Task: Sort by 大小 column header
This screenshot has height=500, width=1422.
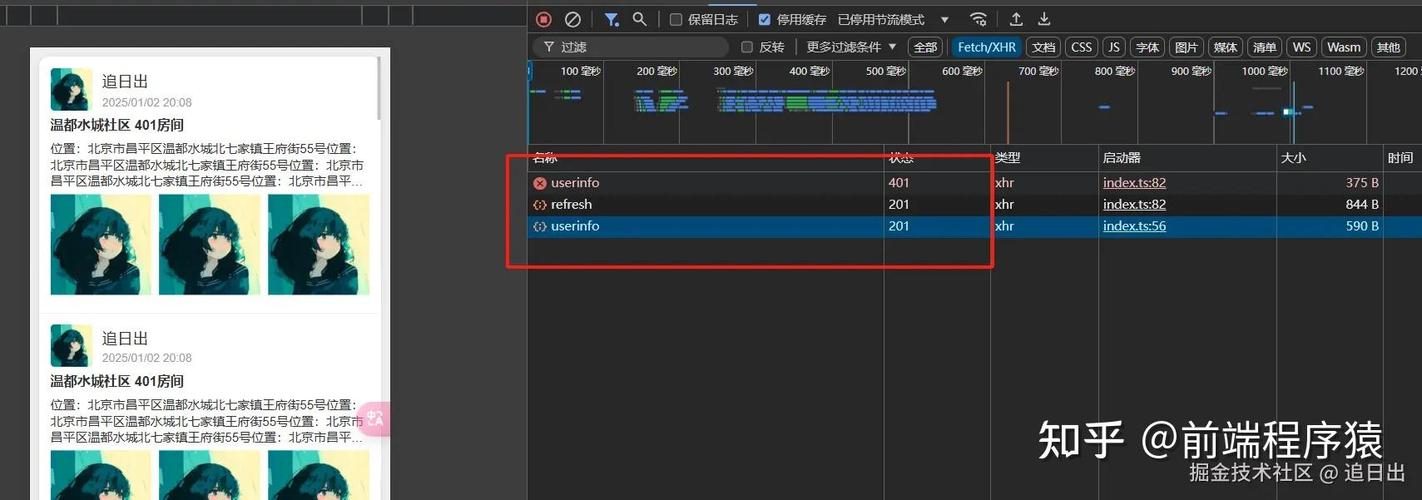Action: (x=1330, y=158)
